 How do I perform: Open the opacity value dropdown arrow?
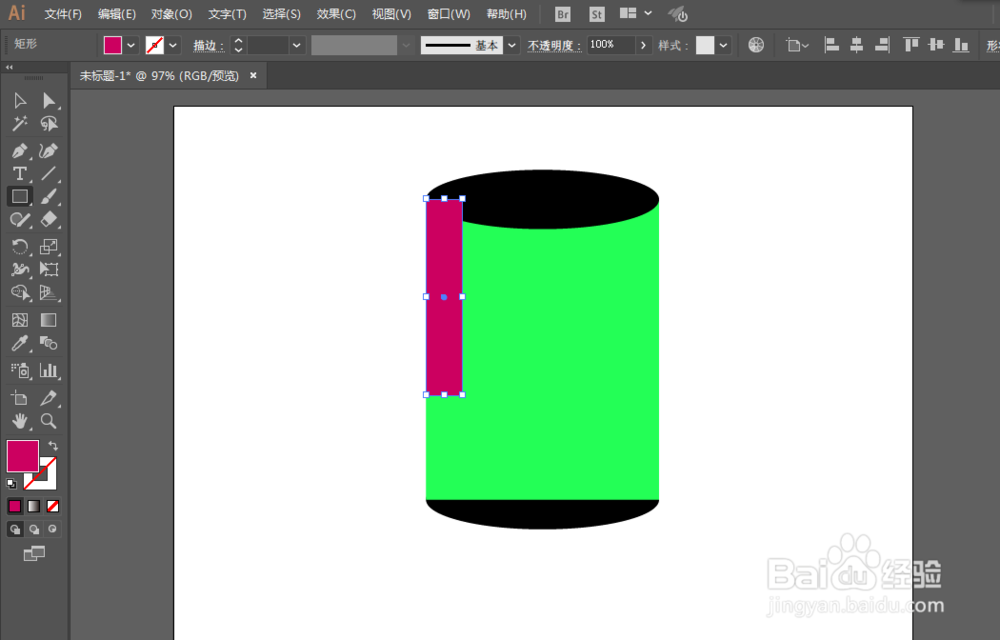(644, 44)
